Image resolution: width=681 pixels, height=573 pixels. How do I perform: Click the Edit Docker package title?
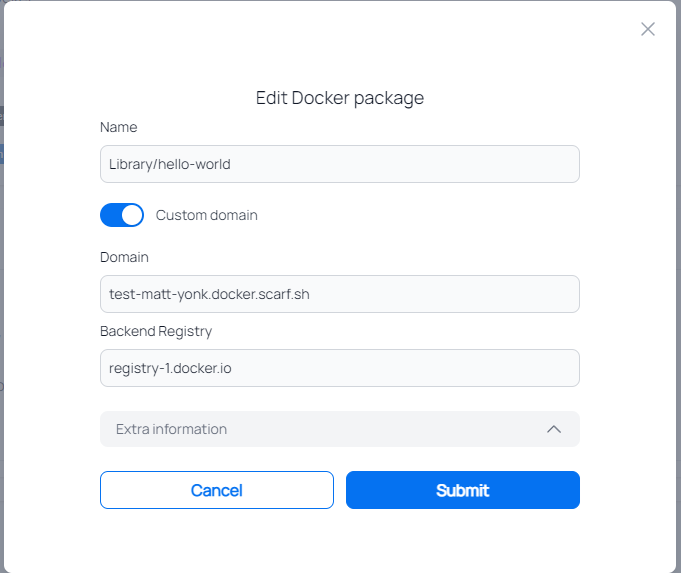[x=340, y=98]
